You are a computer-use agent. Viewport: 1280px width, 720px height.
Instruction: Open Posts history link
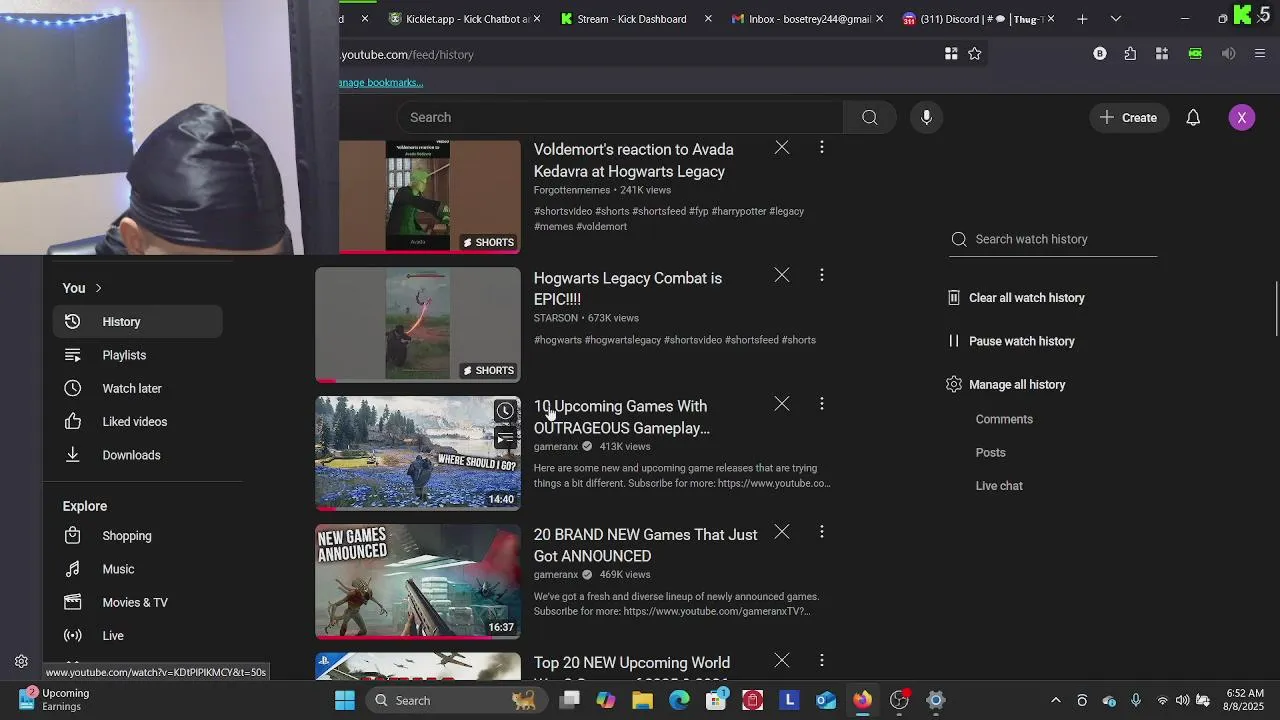(x=990, y=453)
